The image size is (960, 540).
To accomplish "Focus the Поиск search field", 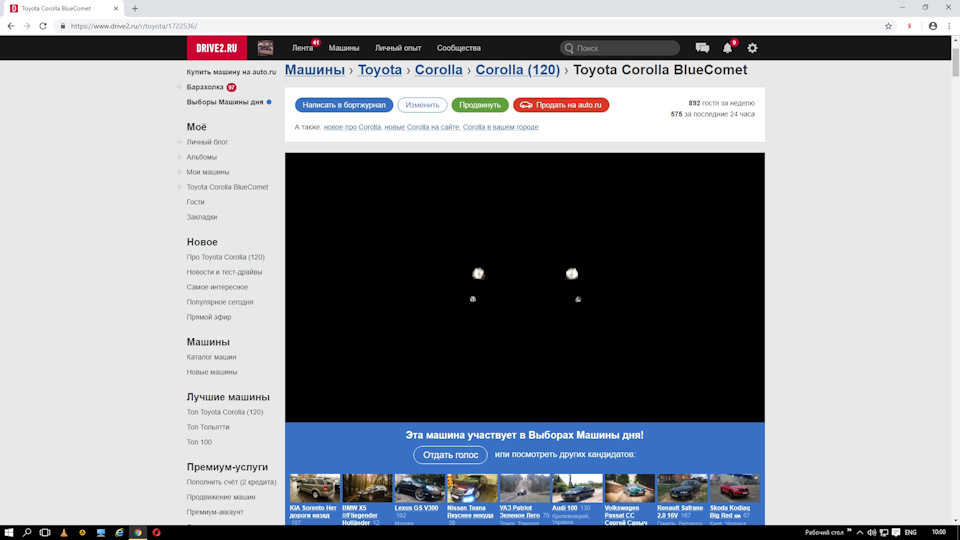I will point(620,48).
